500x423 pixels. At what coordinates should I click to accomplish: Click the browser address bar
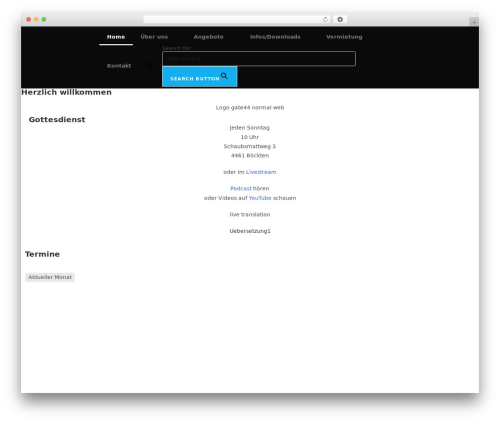236,19
